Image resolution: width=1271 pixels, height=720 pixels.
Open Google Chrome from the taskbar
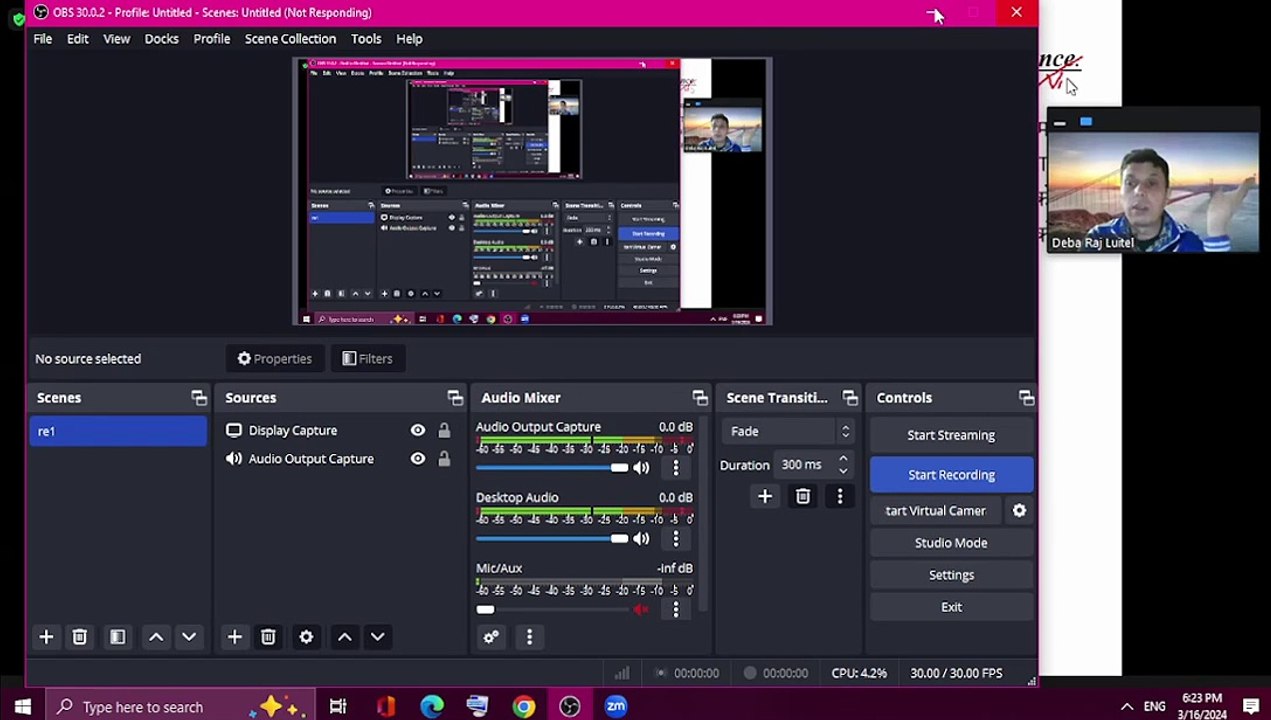[524, 707]
